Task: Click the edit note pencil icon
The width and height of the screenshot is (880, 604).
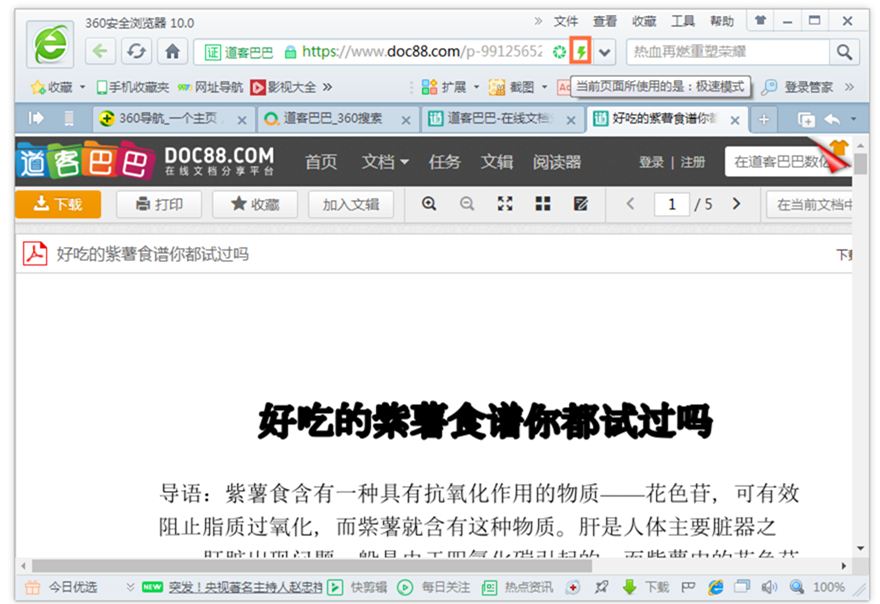Action: [x=581, y=204]
